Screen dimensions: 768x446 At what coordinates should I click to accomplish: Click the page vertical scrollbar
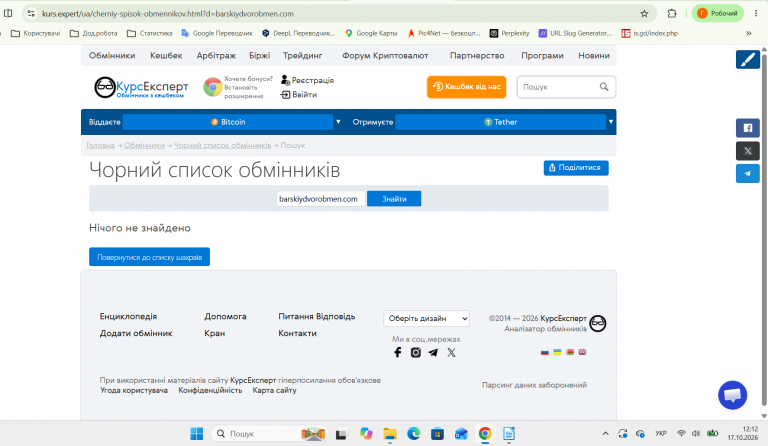click(764, 230)
